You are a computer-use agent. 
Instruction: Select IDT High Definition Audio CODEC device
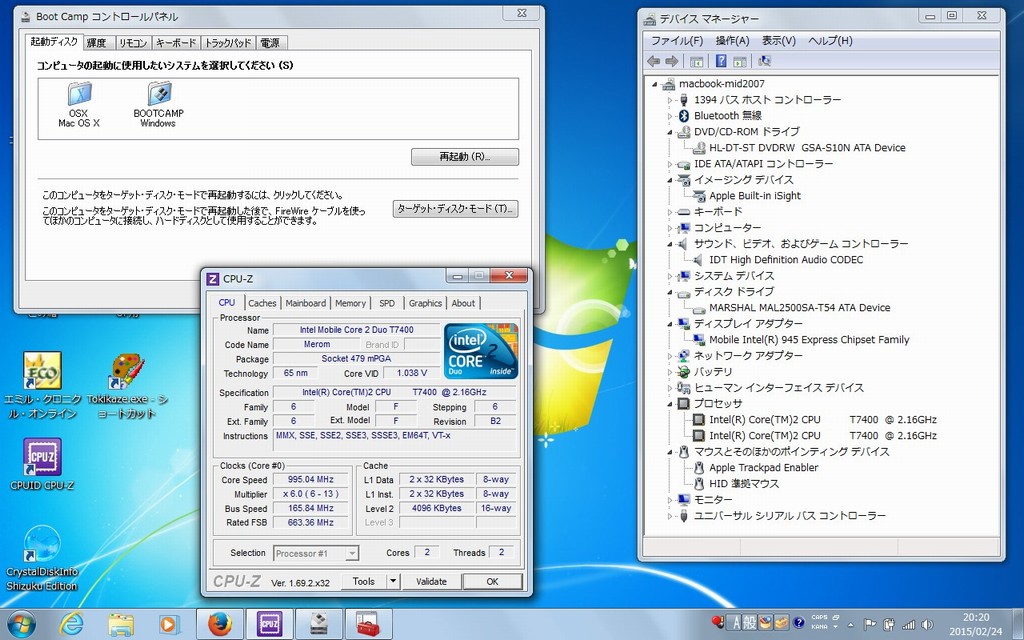[786, 260]
